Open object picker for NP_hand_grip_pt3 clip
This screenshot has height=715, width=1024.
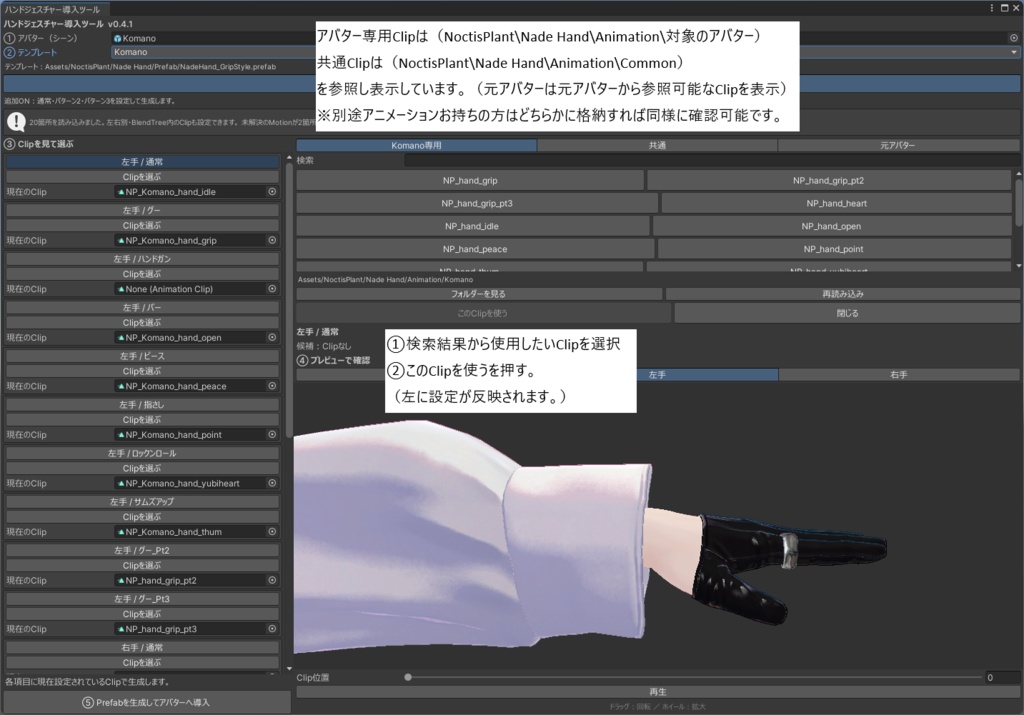pos(272,629)
